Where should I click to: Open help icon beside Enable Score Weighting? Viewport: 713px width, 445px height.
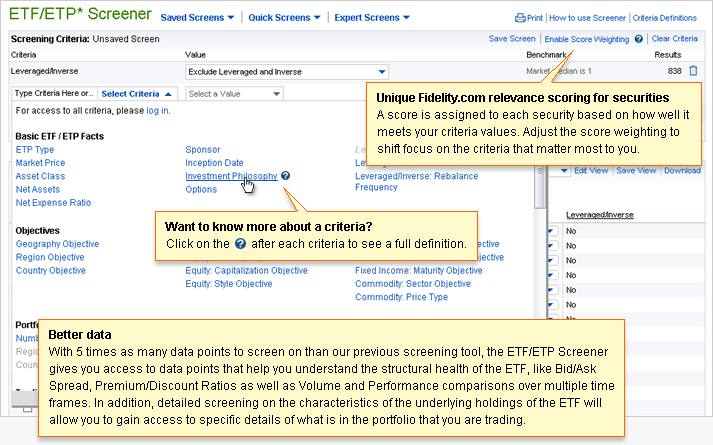pos(638,39)
